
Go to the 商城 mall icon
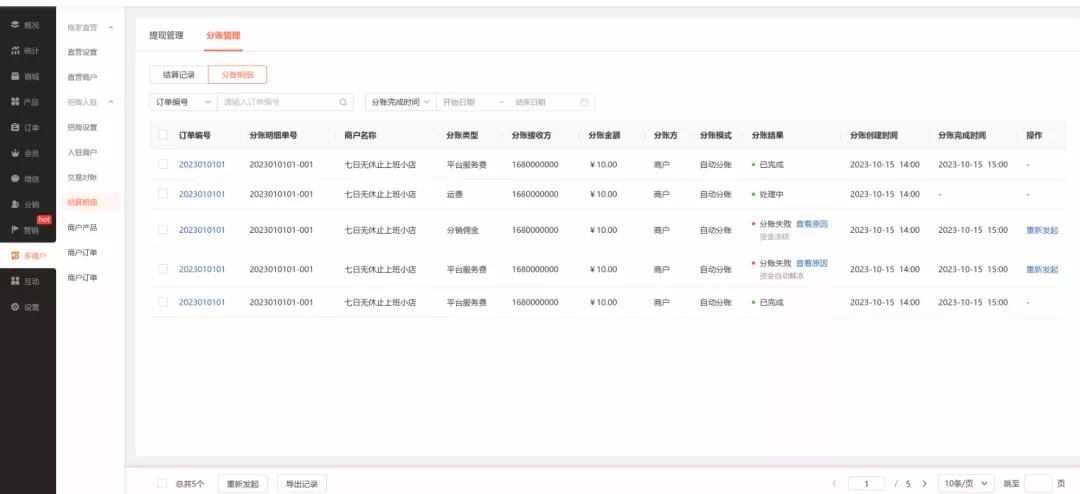[x=15, y=76]
